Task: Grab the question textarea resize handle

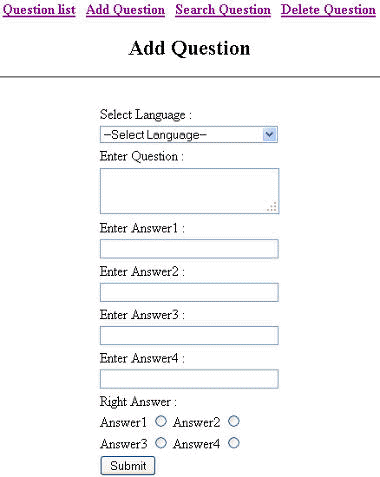Action: [272, 207]
